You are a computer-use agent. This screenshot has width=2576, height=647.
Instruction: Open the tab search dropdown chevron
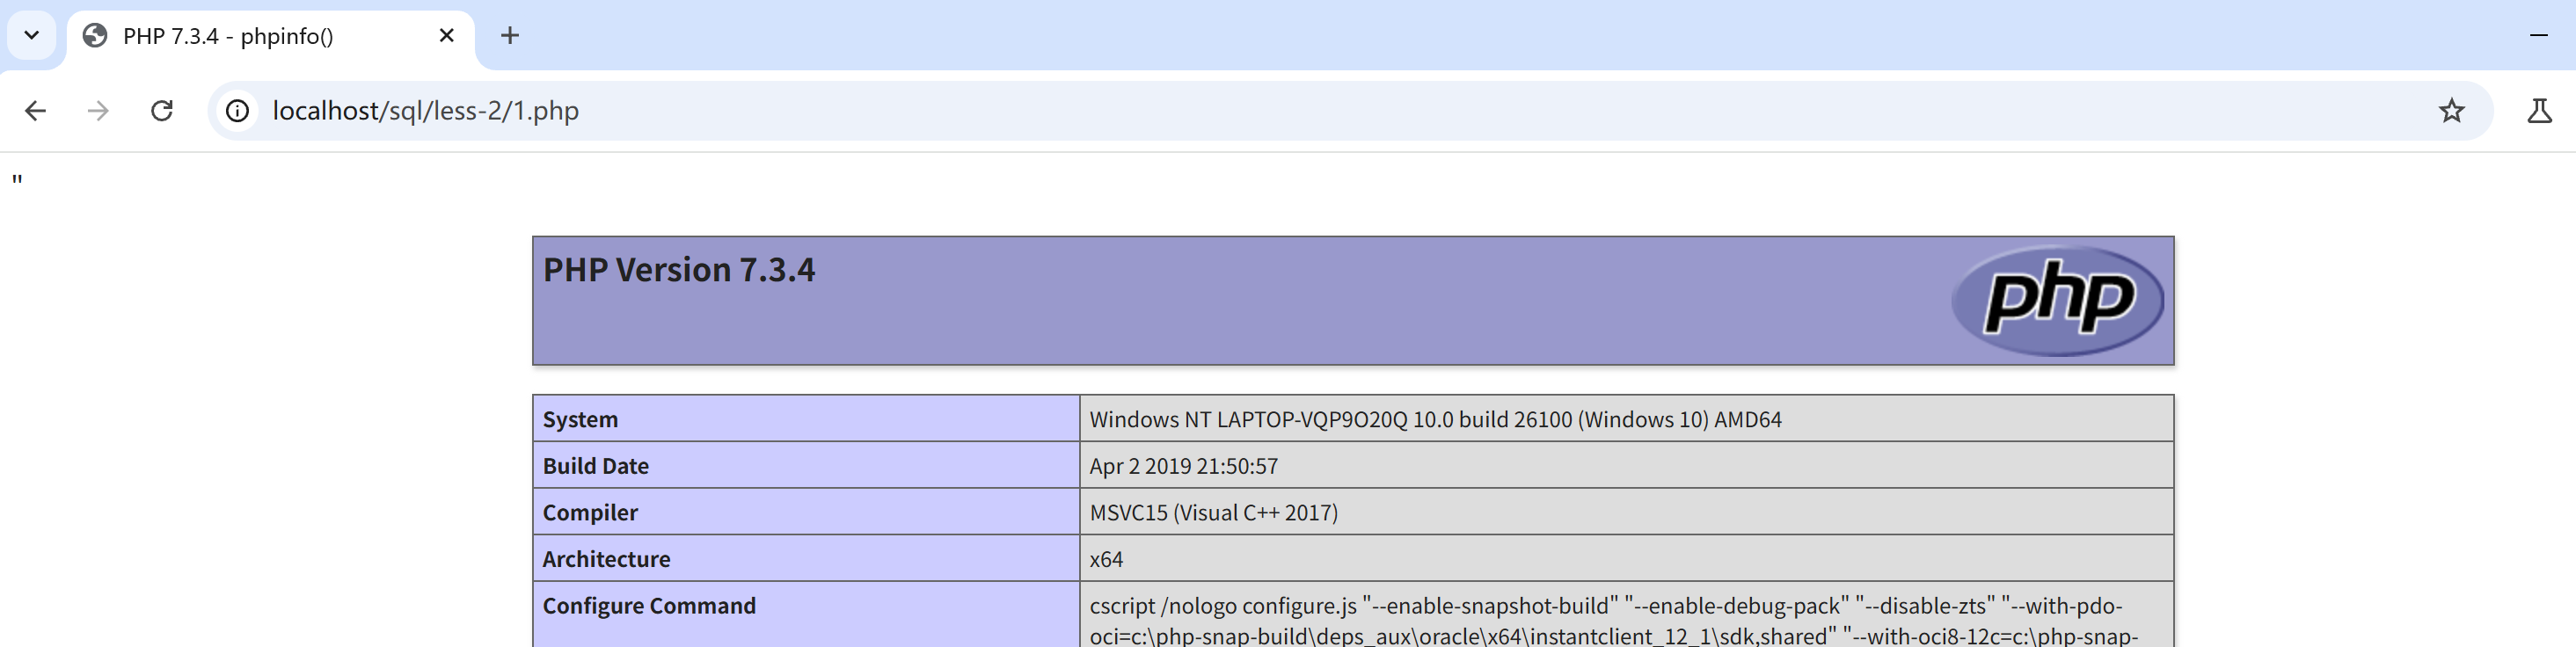click(x=32, y=36)
